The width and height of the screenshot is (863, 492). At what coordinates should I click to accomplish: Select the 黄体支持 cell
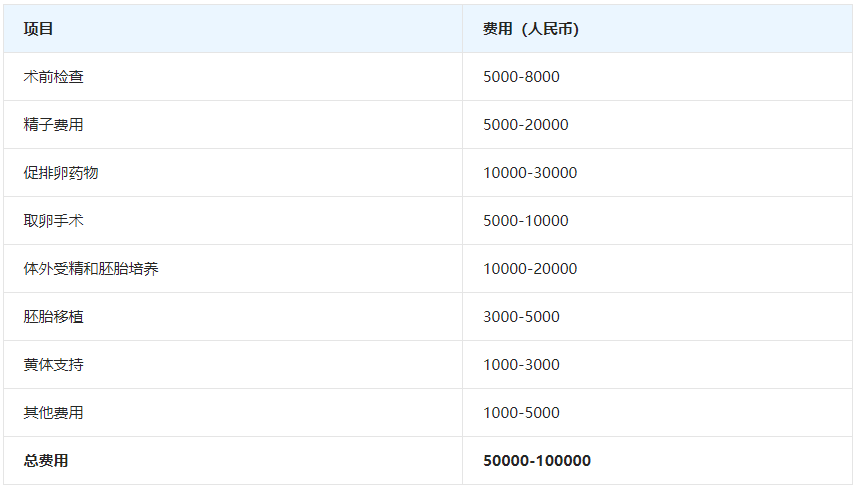tap(54, 365)
